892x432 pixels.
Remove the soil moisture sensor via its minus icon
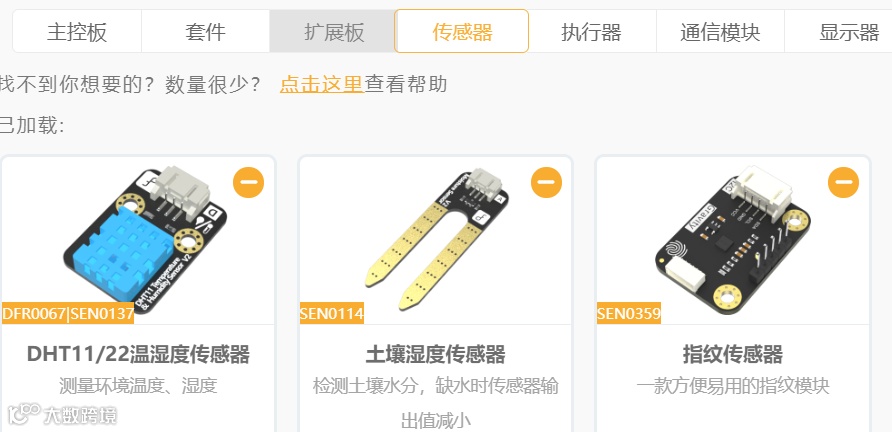click(x=546, y=182)
